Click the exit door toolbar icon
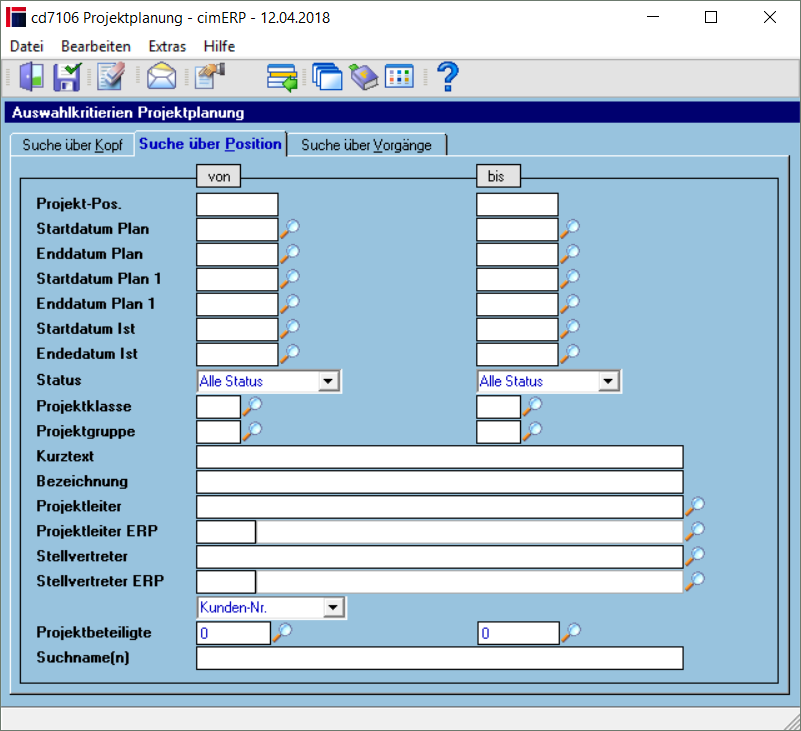801x731 pixels. tap(32, 77)
